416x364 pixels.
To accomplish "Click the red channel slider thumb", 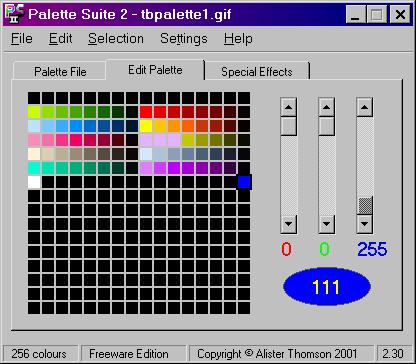I will click(289, 126).
